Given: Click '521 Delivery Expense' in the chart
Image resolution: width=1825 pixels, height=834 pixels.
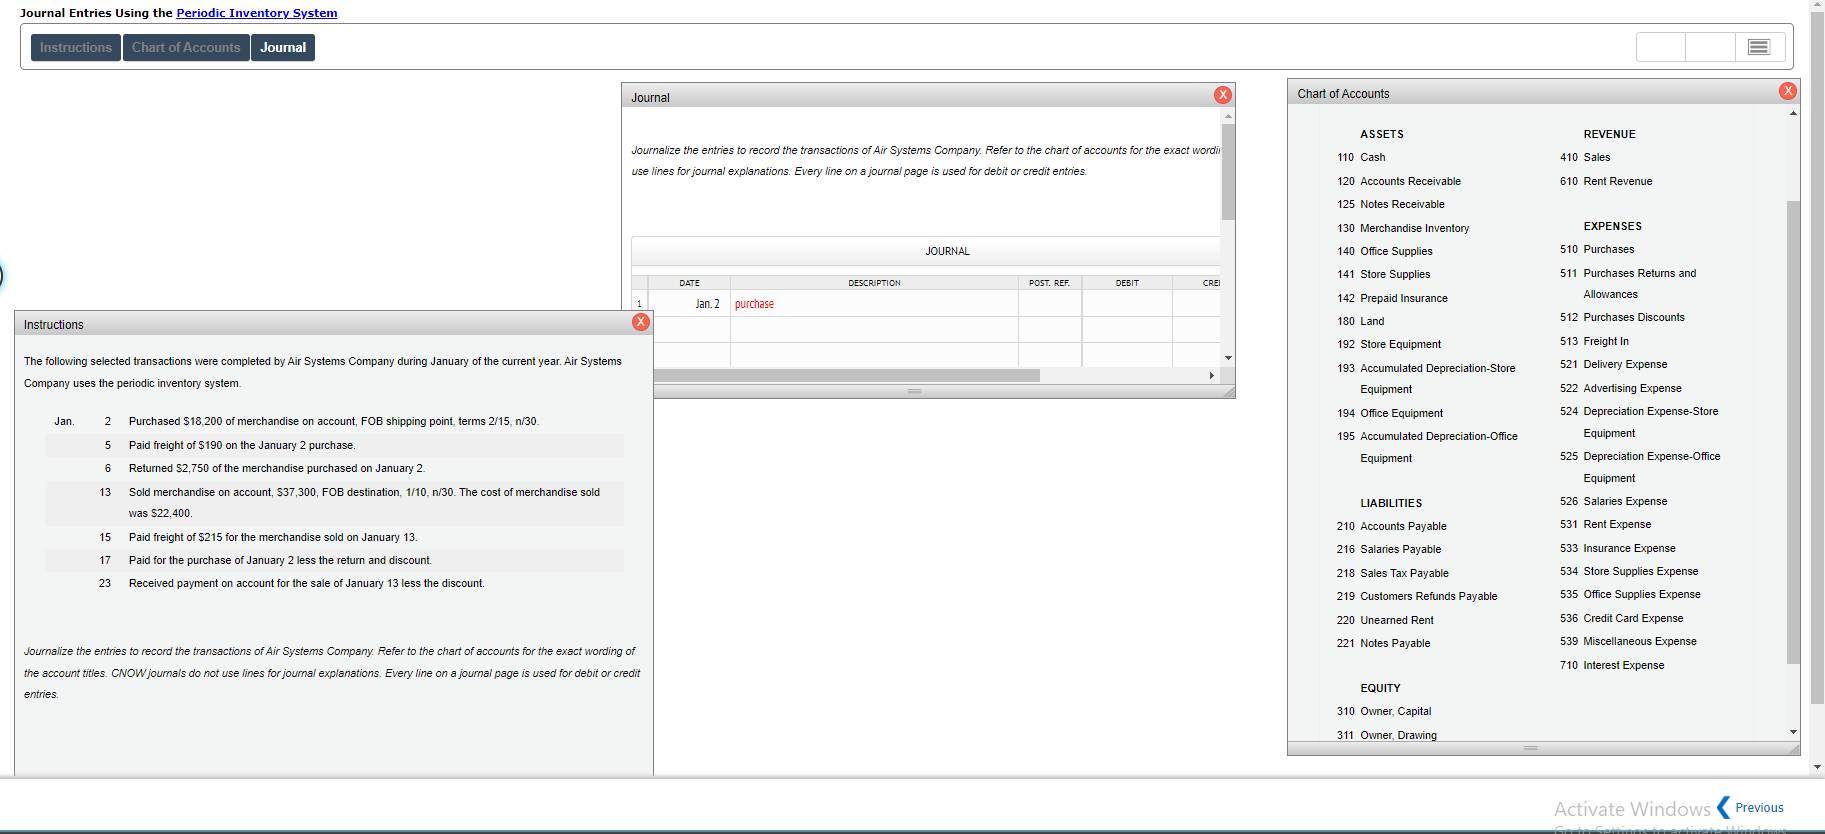Looking at the screenshot, I should tap(1613, 364).
